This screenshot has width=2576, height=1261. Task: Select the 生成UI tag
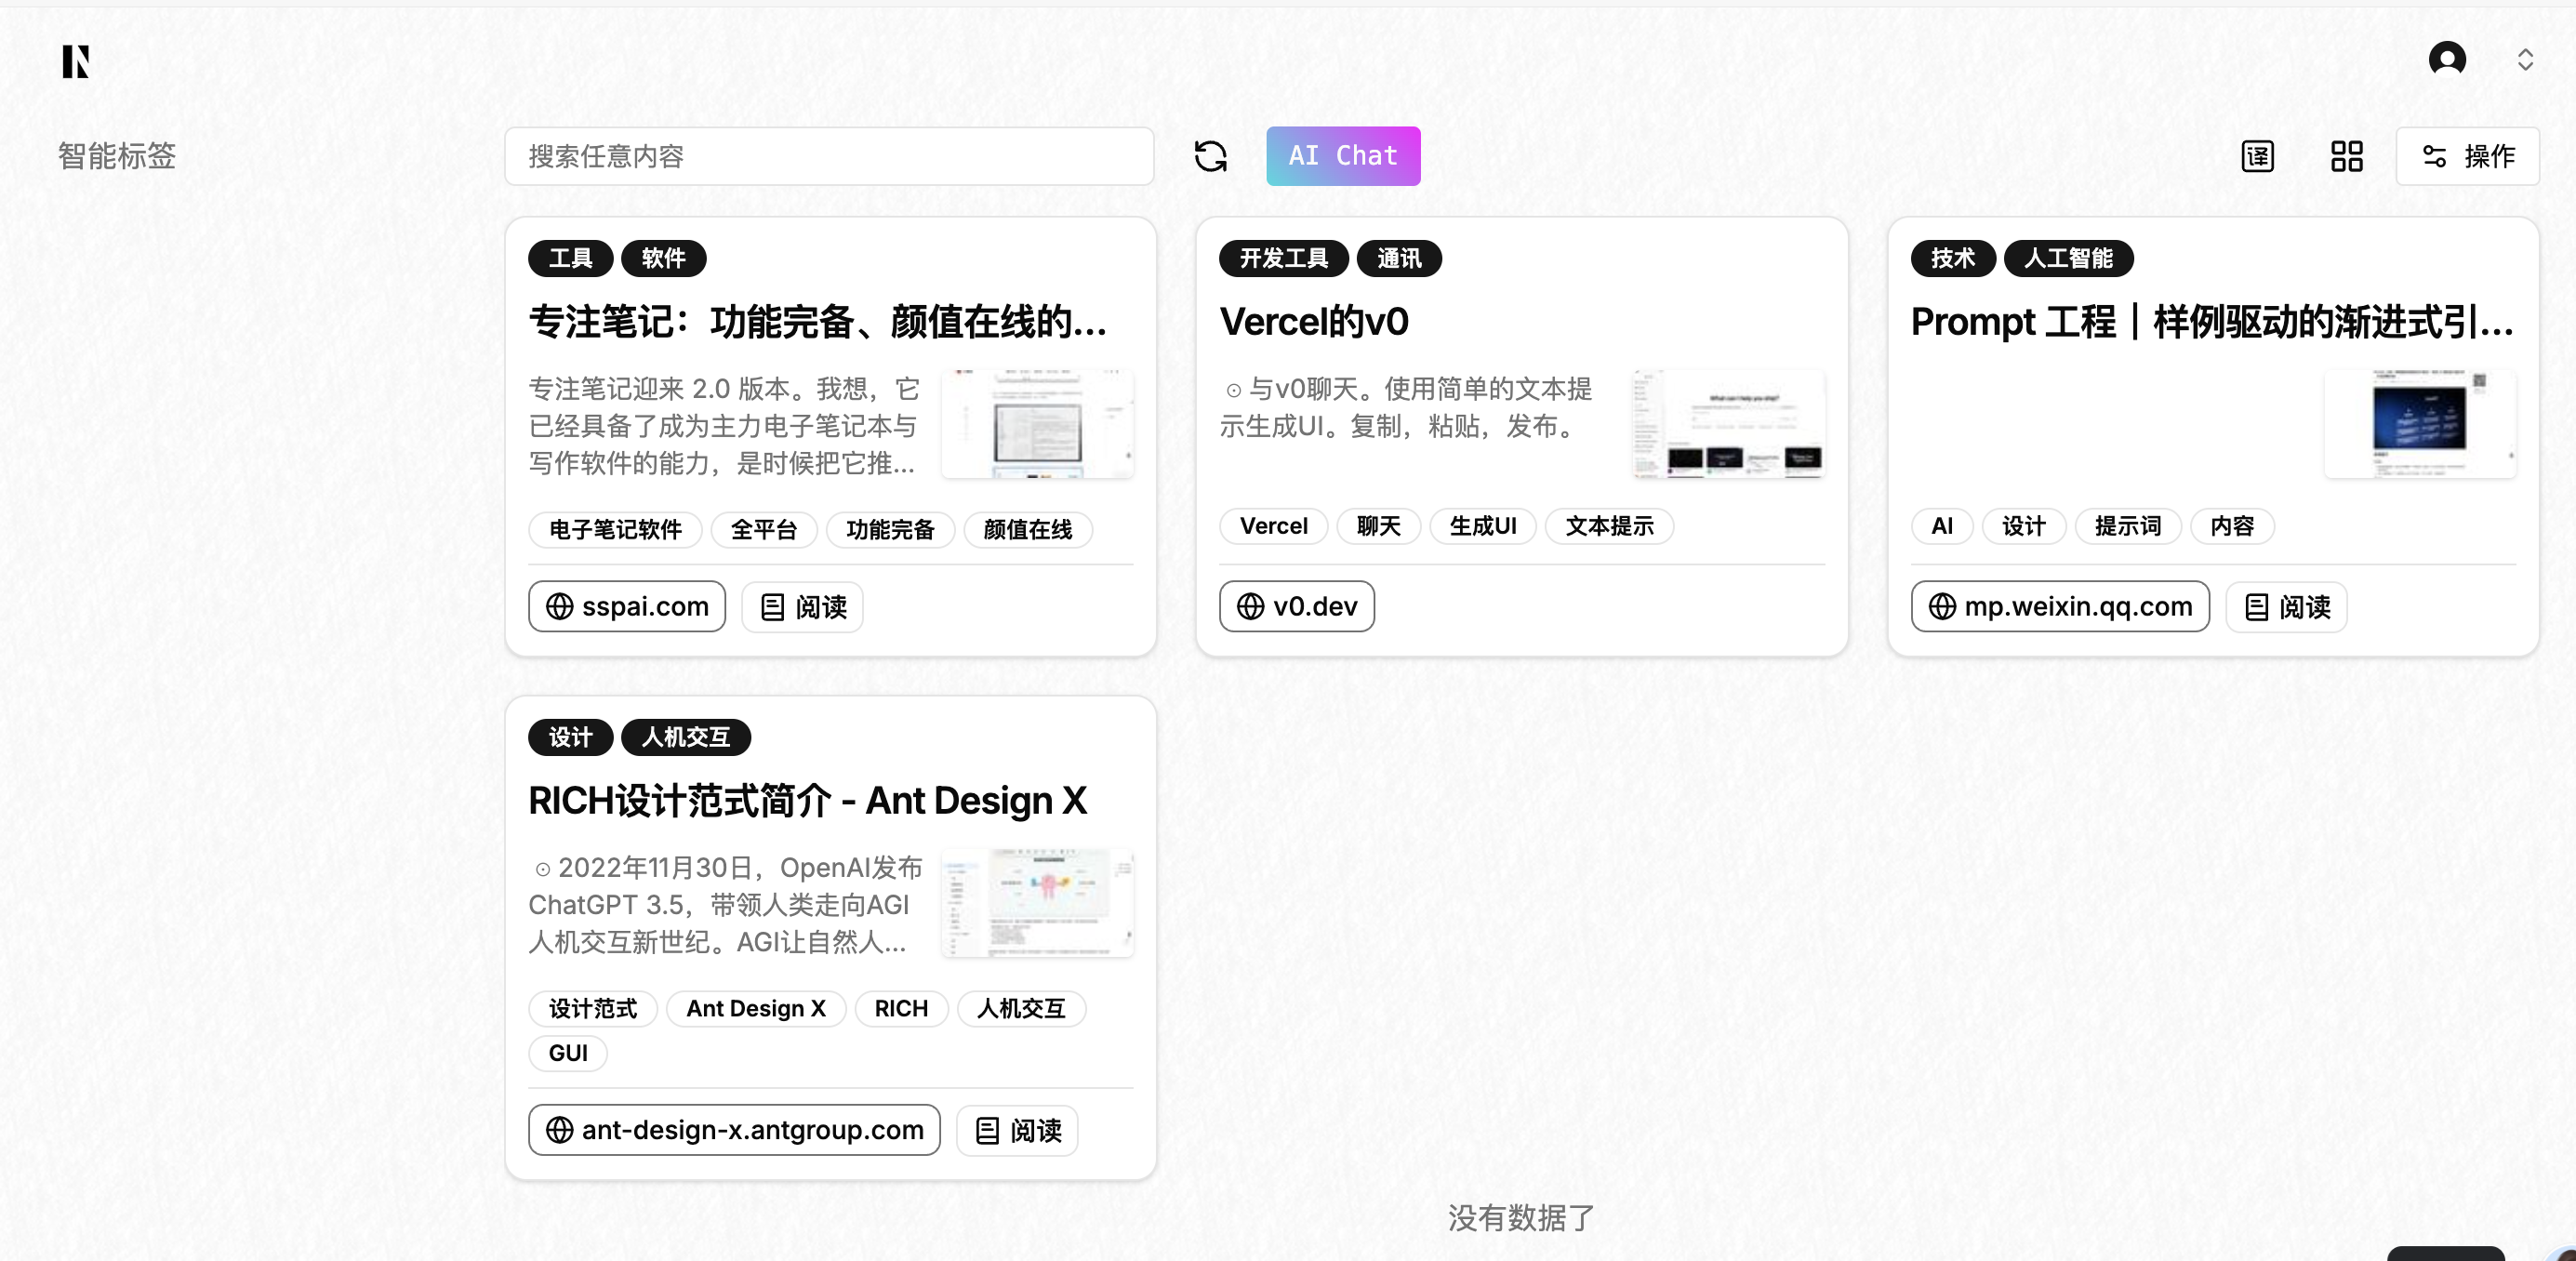pos(1482,526)
